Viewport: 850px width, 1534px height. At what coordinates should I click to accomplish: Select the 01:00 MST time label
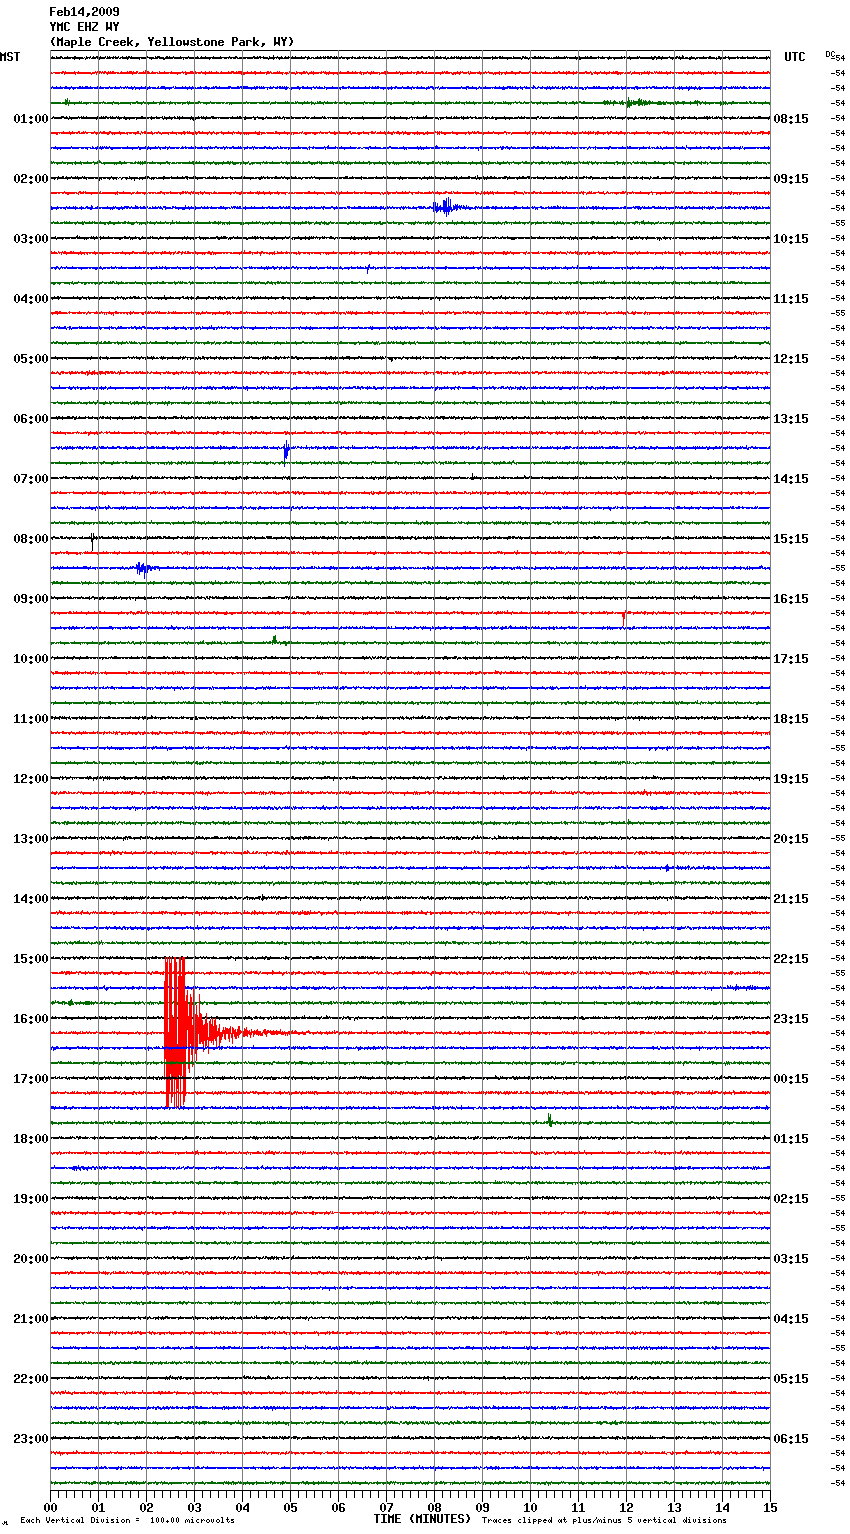click(31, 119)
